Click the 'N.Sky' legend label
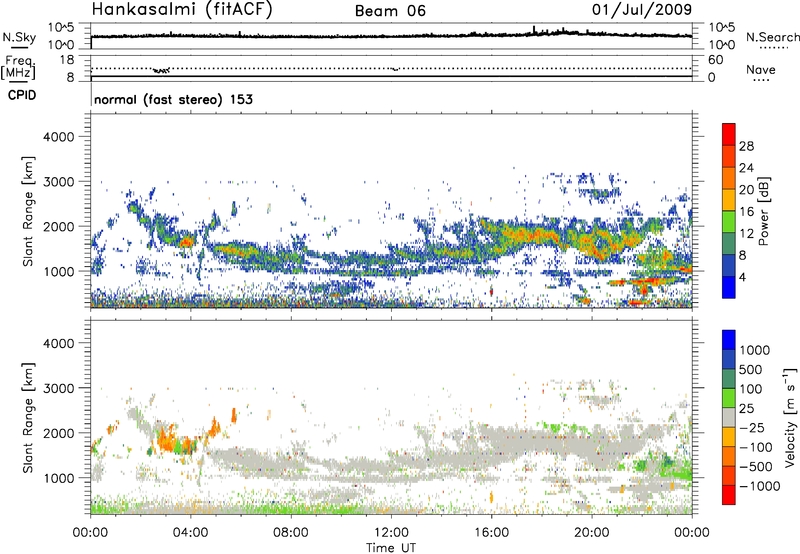 click(19, 37)
